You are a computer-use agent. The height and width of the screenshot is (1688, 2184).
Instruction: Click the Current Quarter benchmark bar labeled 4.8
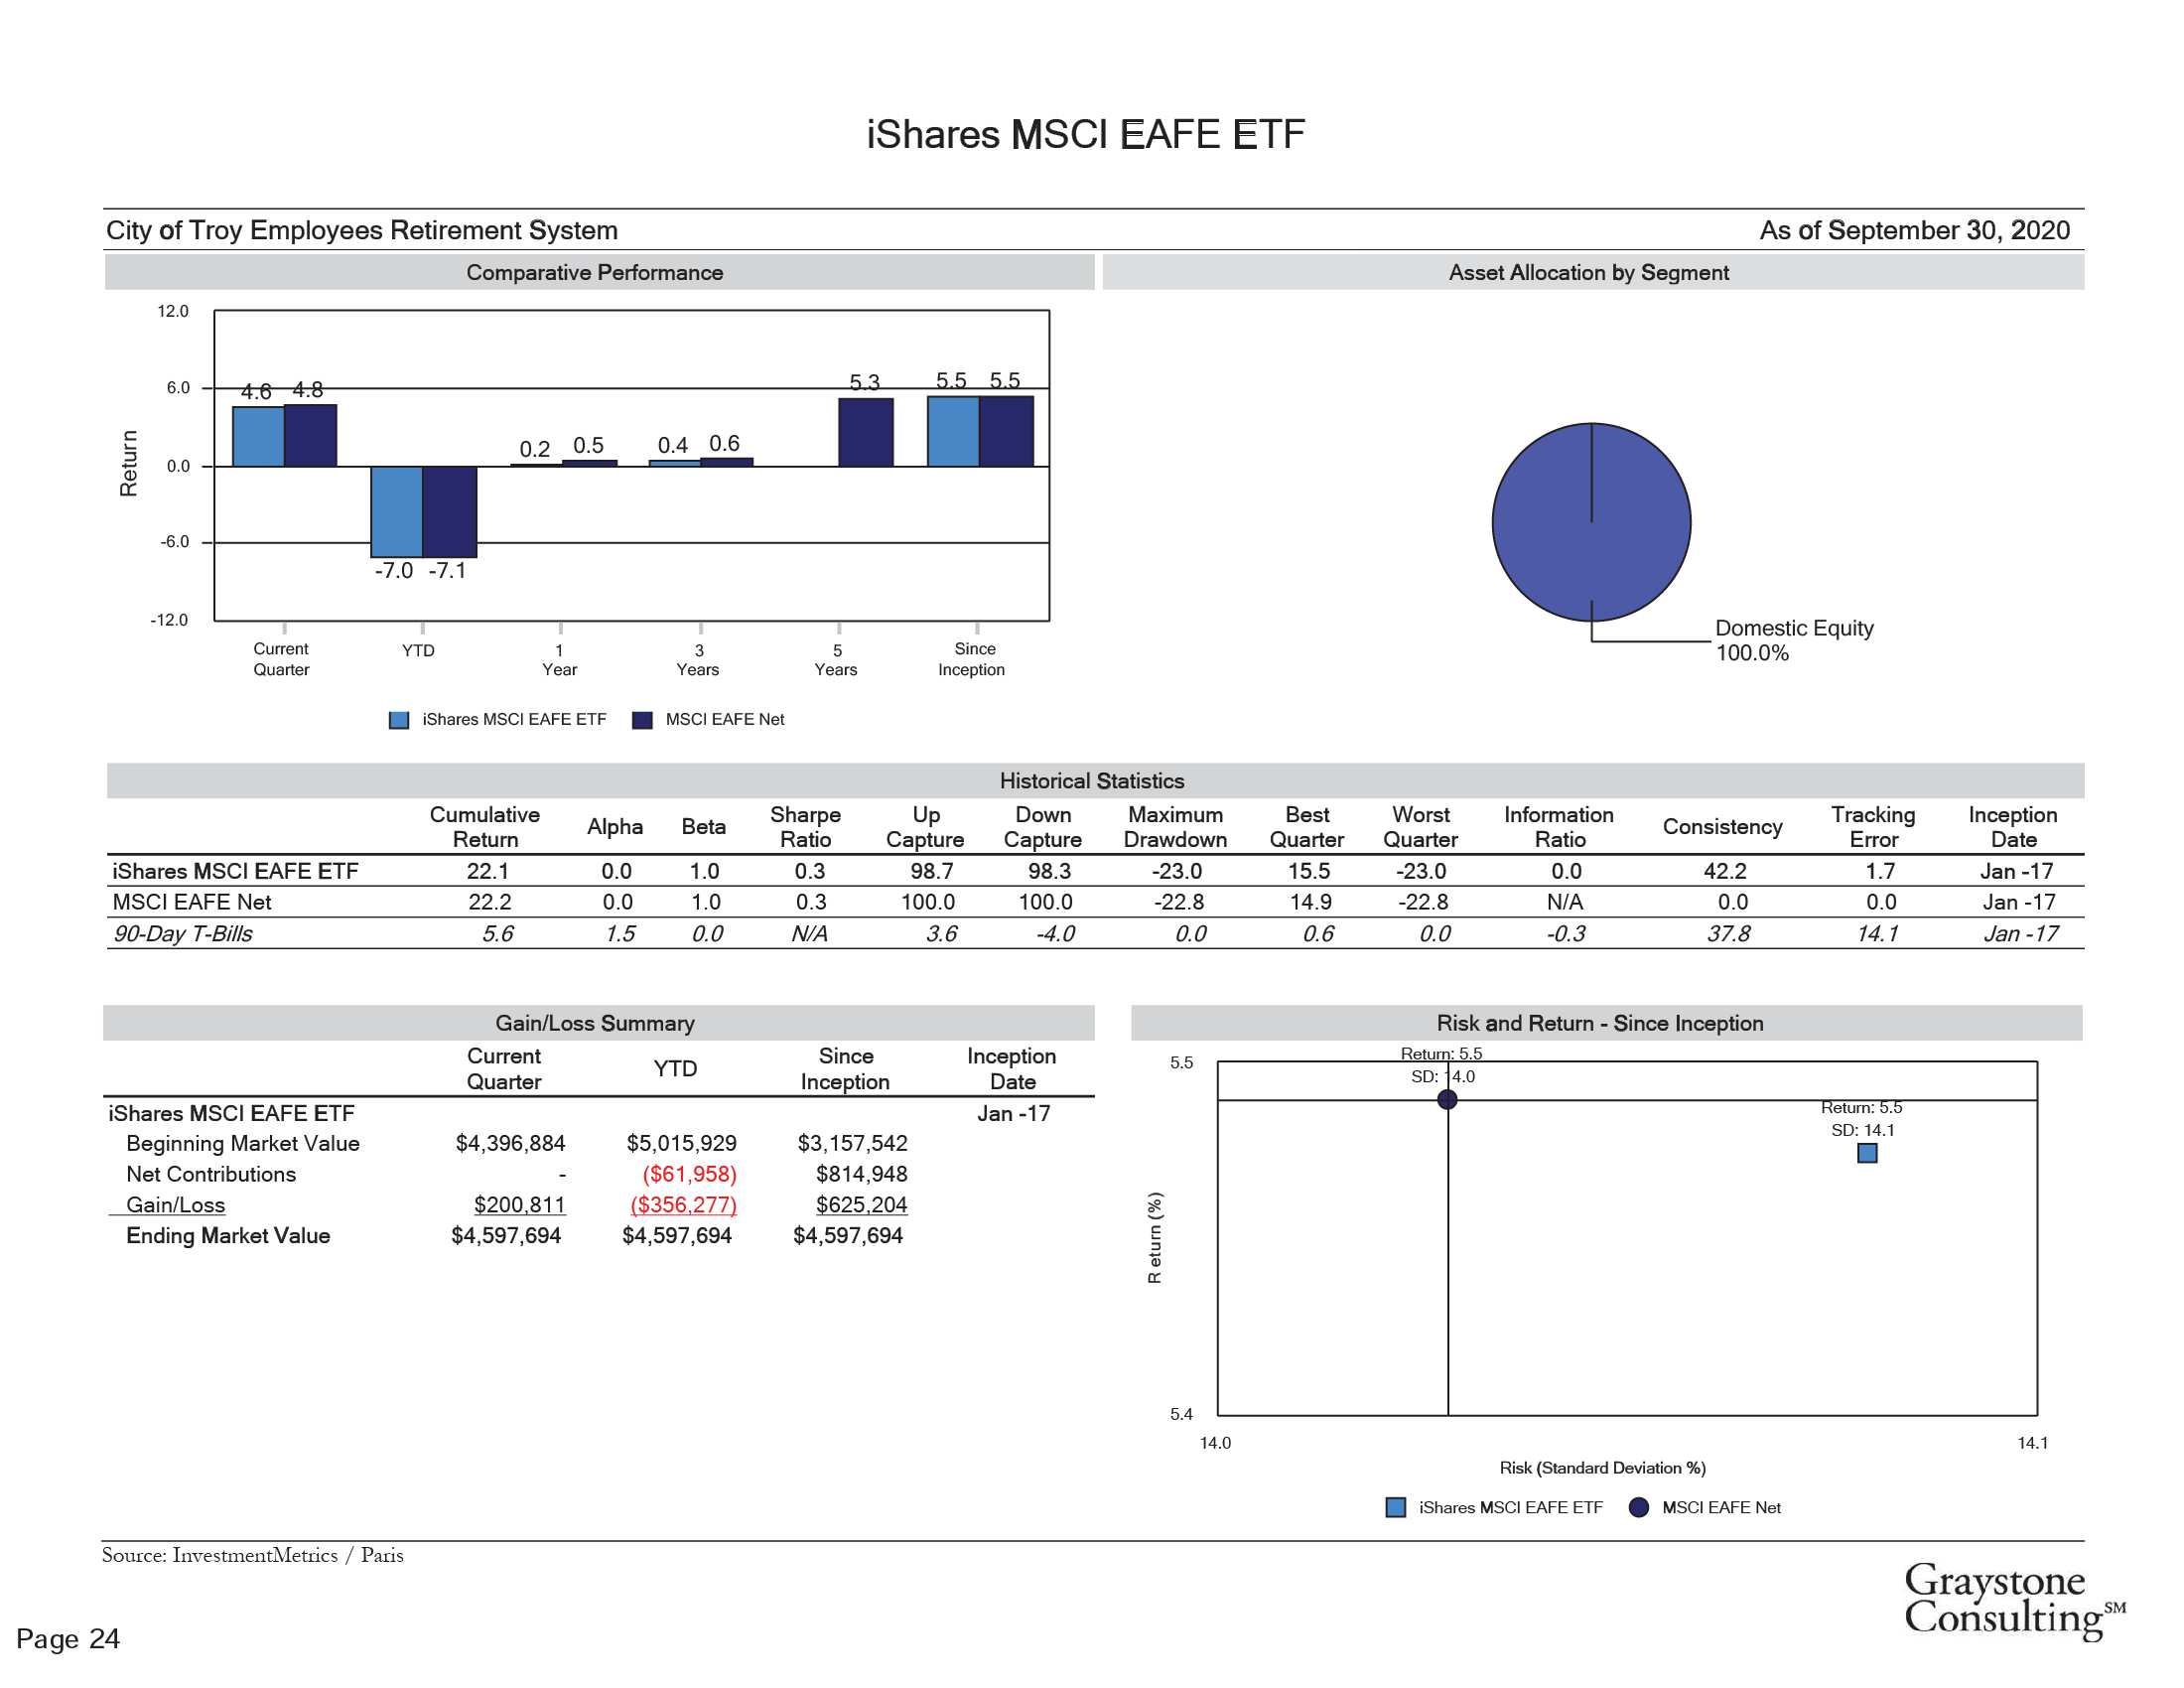coord(310,435)
